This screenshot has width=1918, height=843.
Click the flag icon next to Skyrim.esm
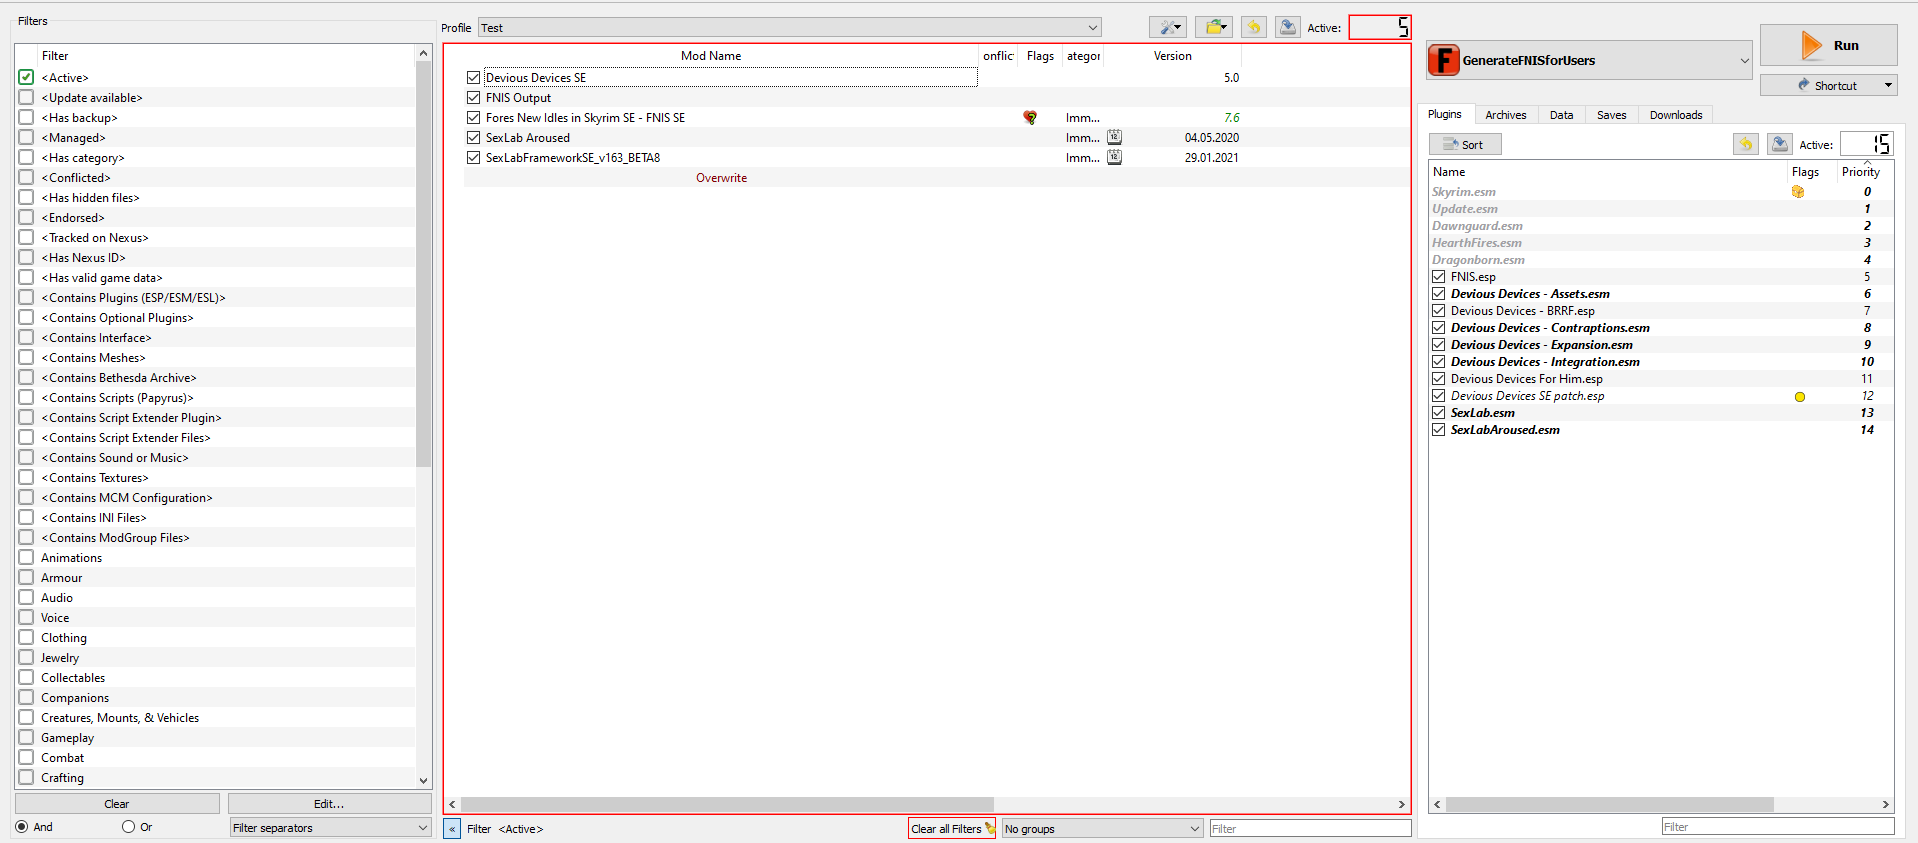(x=1798, y=192)
